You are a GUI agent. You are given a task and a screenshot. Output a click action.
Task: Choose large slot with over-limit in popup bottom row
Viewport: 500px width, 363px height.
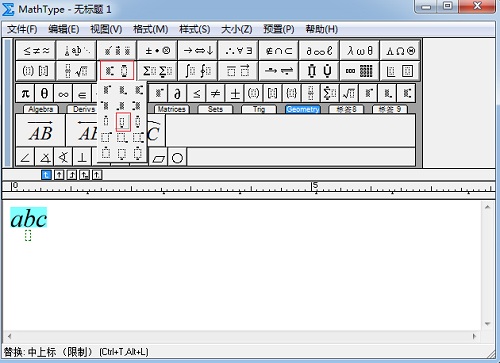click(106, 153)
